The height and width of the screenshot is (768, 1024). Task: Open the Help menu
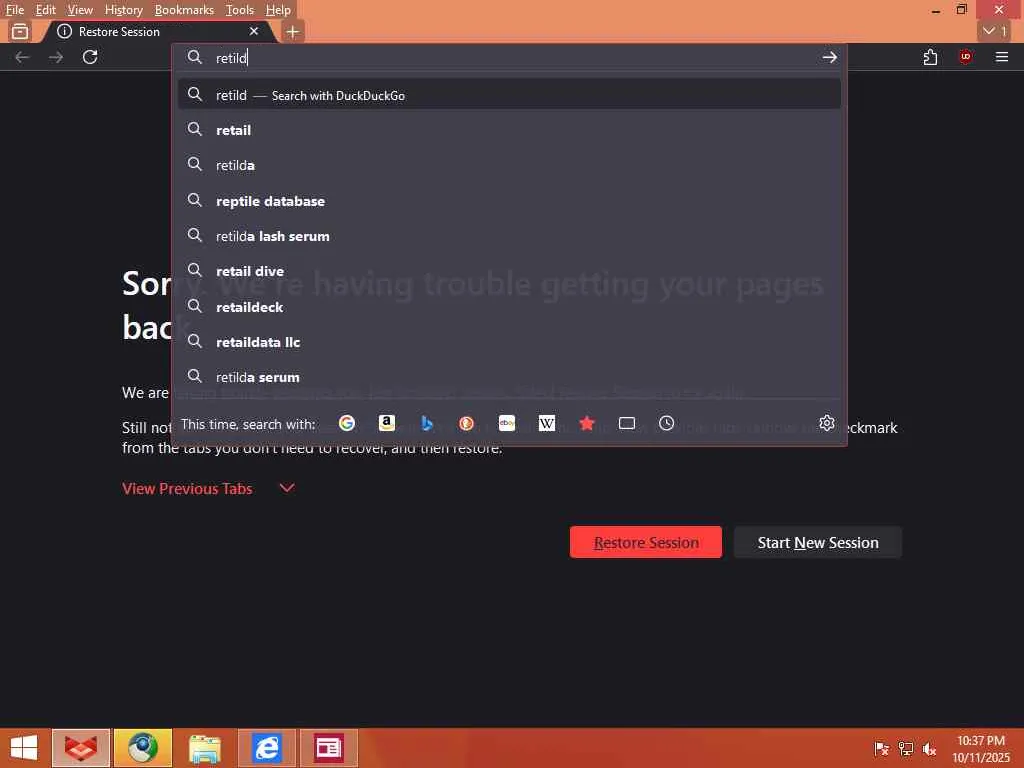point(278,10)
